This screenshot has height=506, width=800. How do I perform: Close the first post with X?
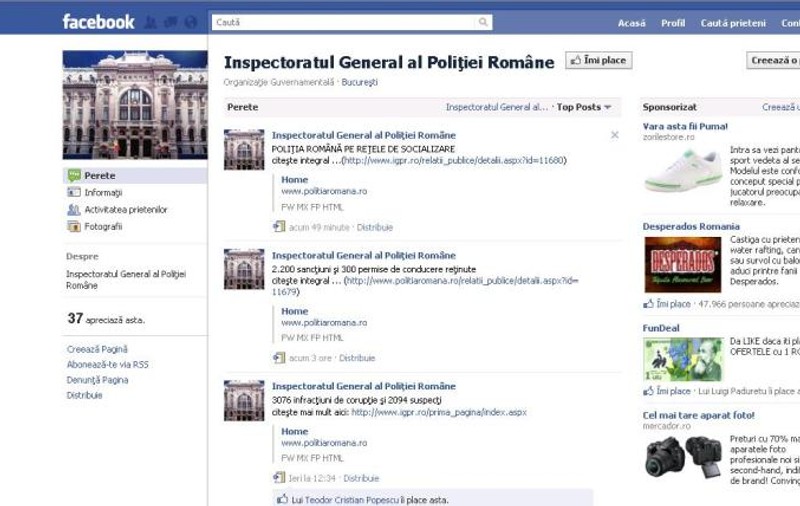click(615, 135)
